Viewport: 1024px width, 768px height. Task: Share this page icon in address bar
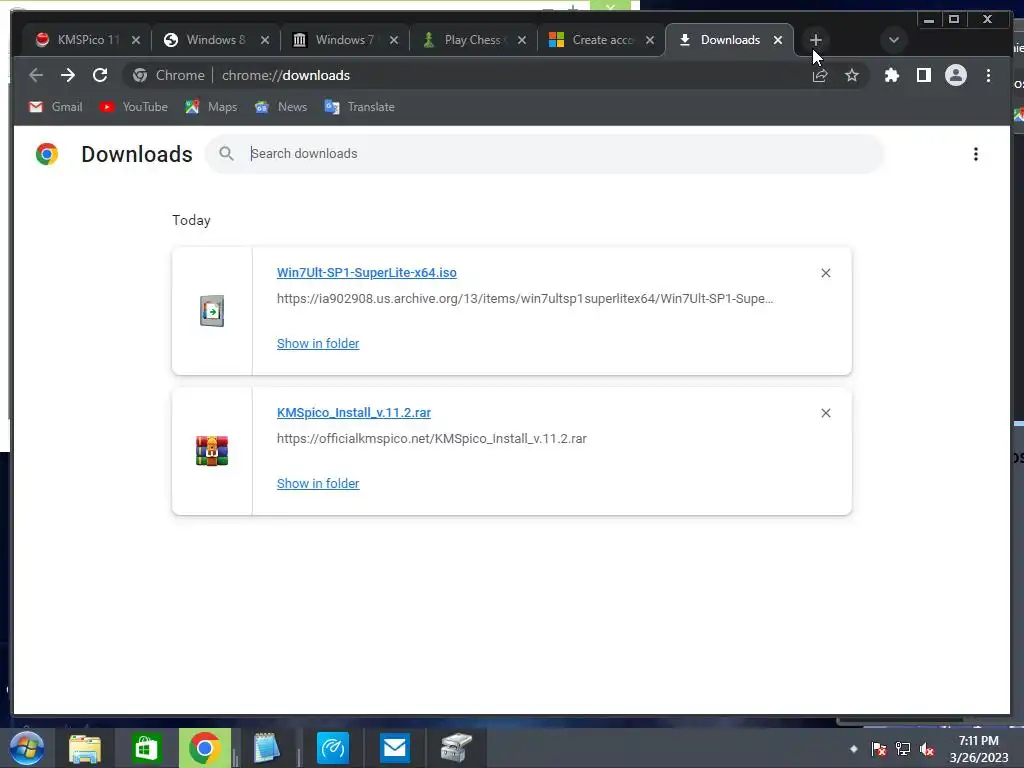[x=820, y=75]
